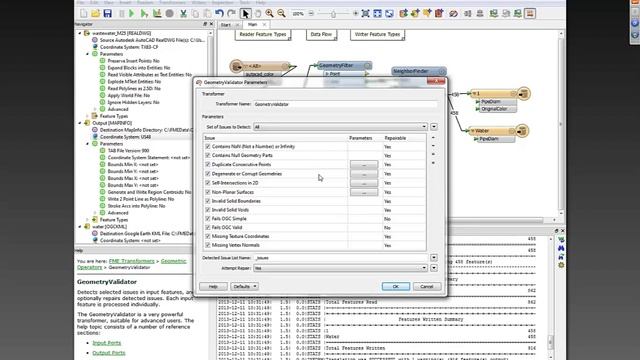Uncheck Contains NaN or Infinity issue
The width and height of the screenshot is (640, 360).
208,147
